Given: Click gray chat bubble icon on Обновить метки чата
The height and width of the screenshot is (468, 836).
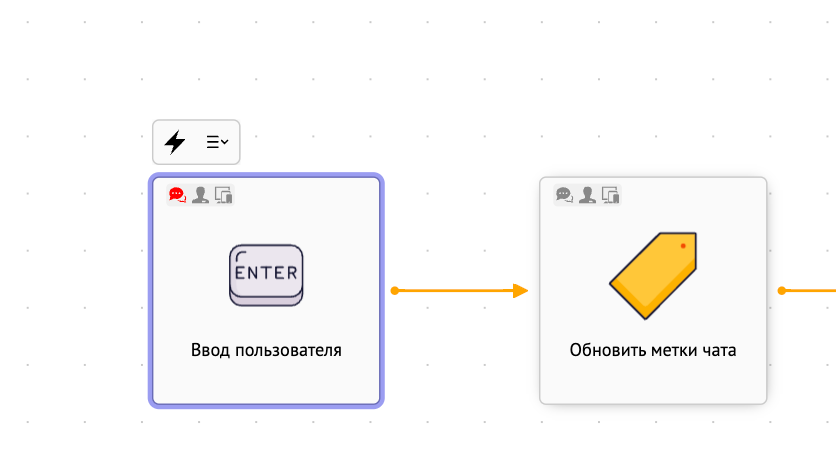Looking at the screenshot, I should click(x=564, y=195).
